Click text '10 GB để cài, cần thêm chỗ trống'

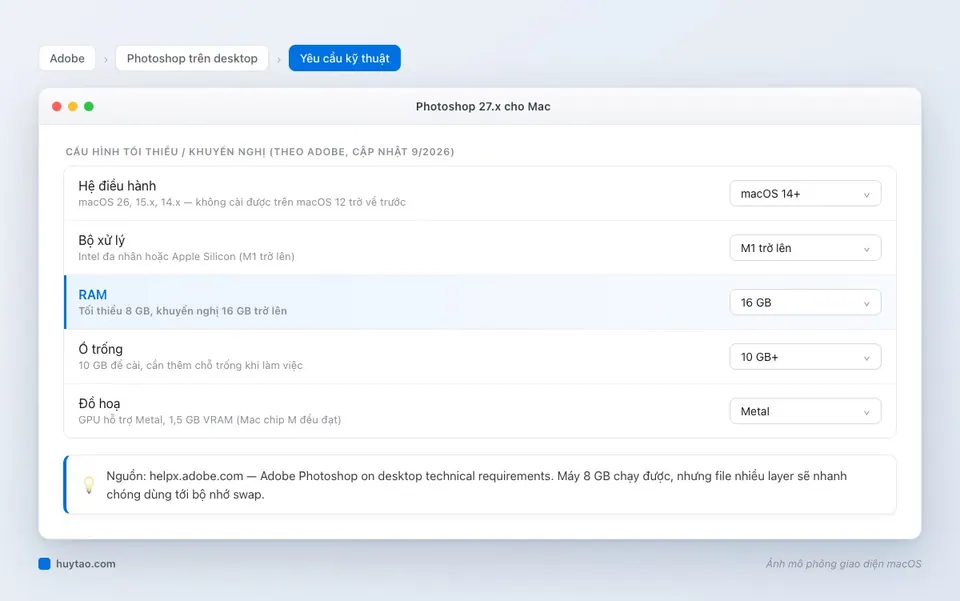[190, 365]
